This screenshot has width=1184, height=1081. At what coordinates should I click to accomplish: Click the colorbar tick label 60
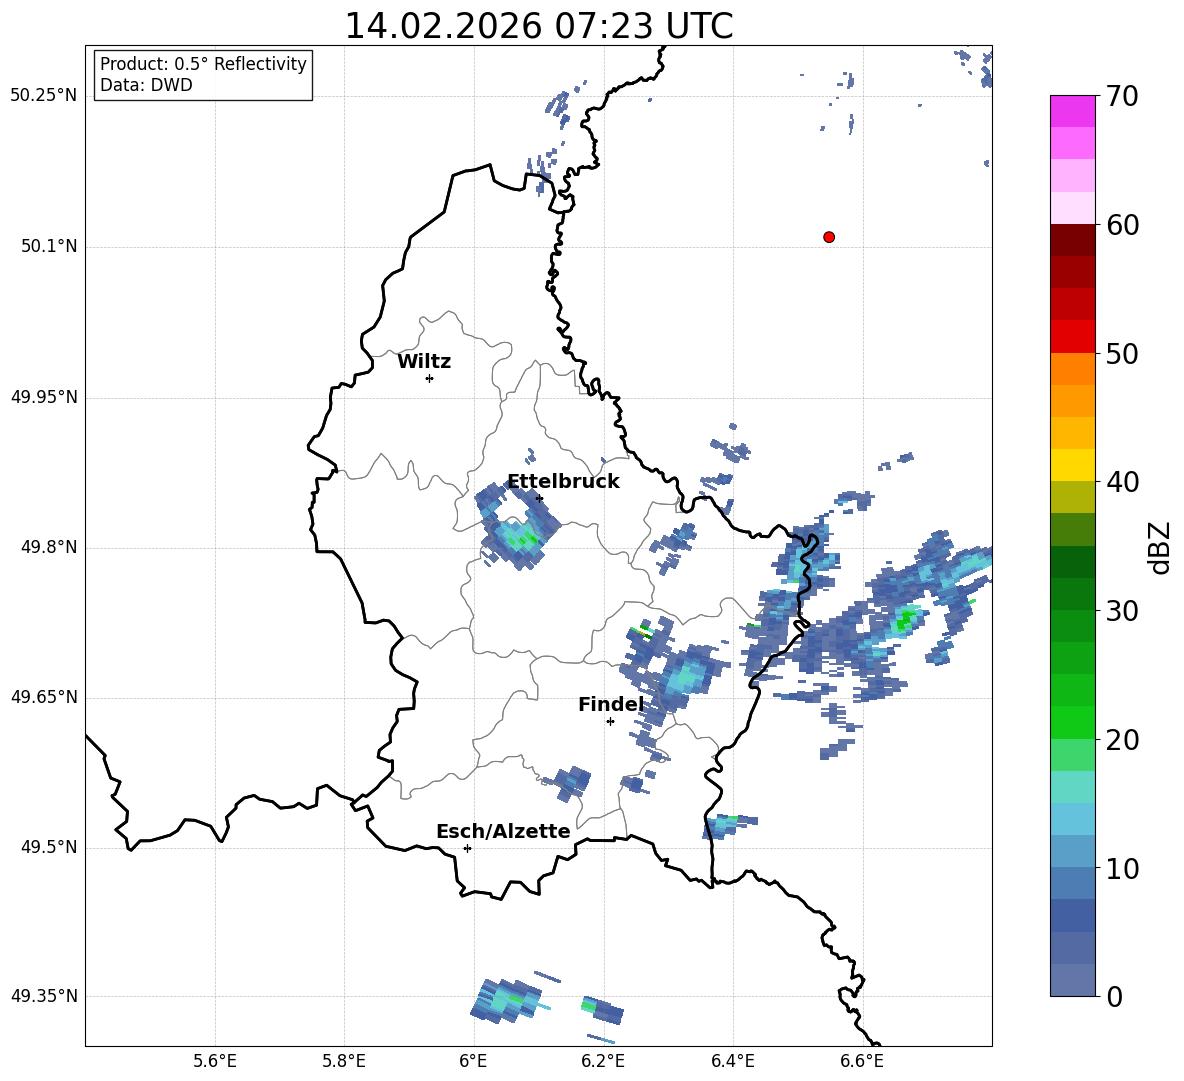[x=1122, y=225]
